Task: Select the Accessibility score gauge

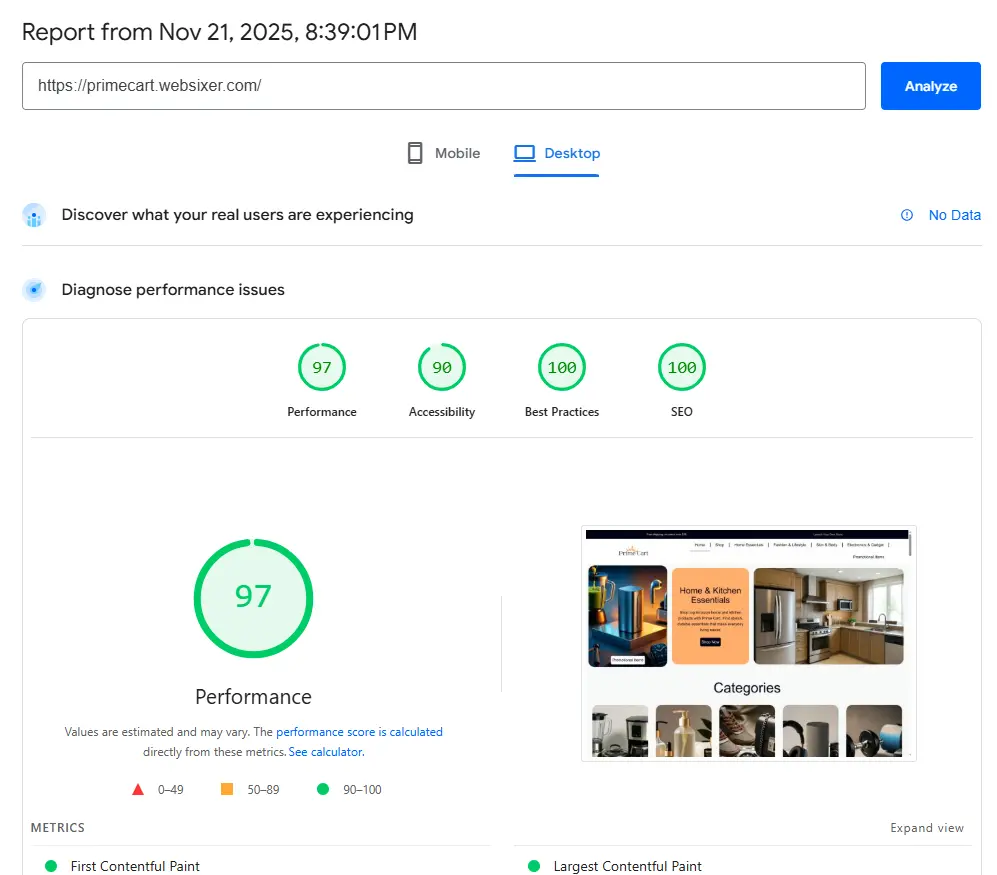Action: pos(441,368)
